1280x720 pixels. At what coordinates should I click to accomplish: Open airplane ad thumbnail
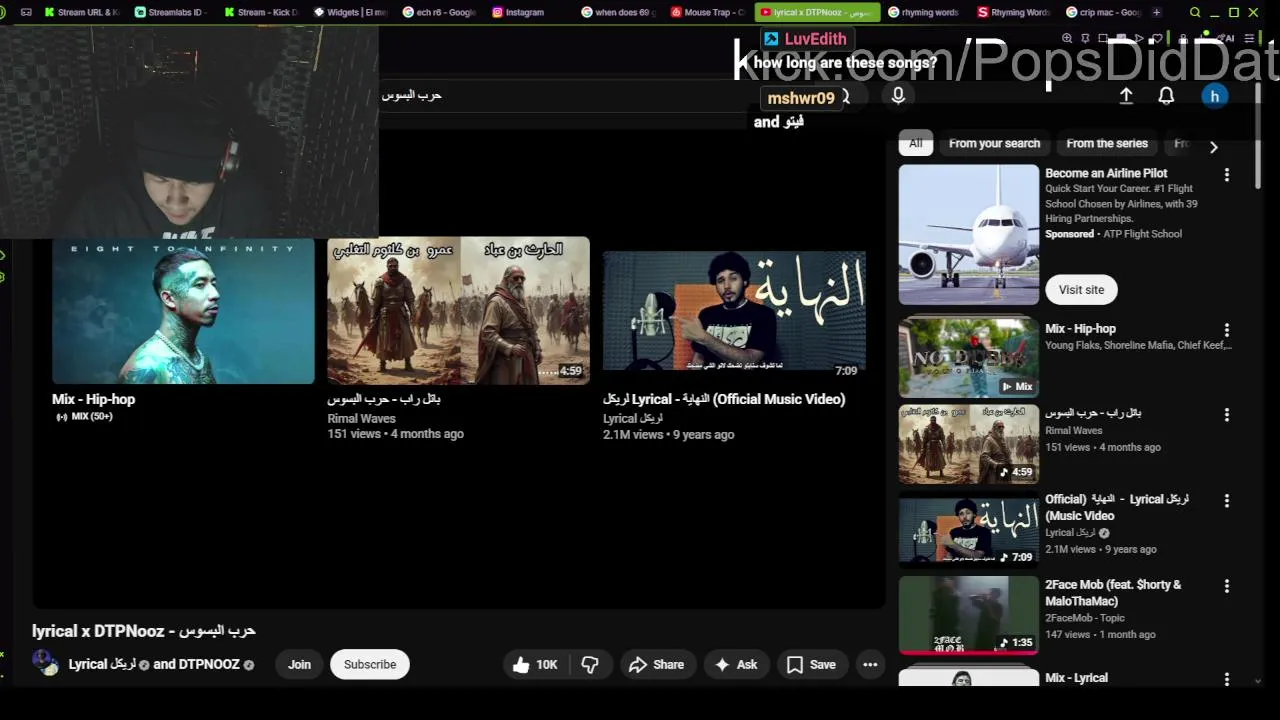tap(968, 234)
